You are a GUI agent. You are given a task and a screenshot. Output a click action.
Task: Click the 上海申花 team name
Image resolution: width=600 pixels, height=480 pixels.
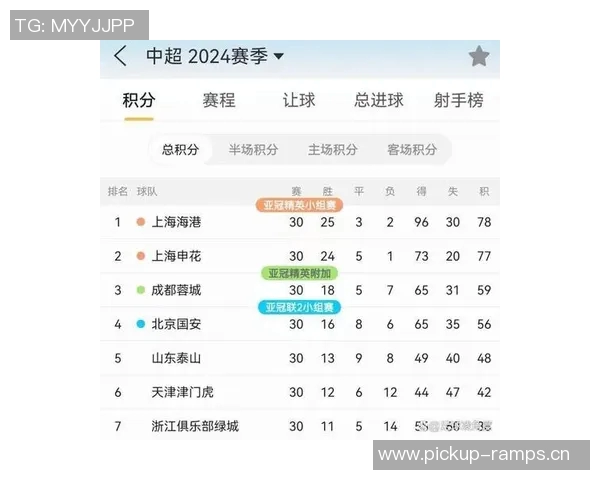176,256
